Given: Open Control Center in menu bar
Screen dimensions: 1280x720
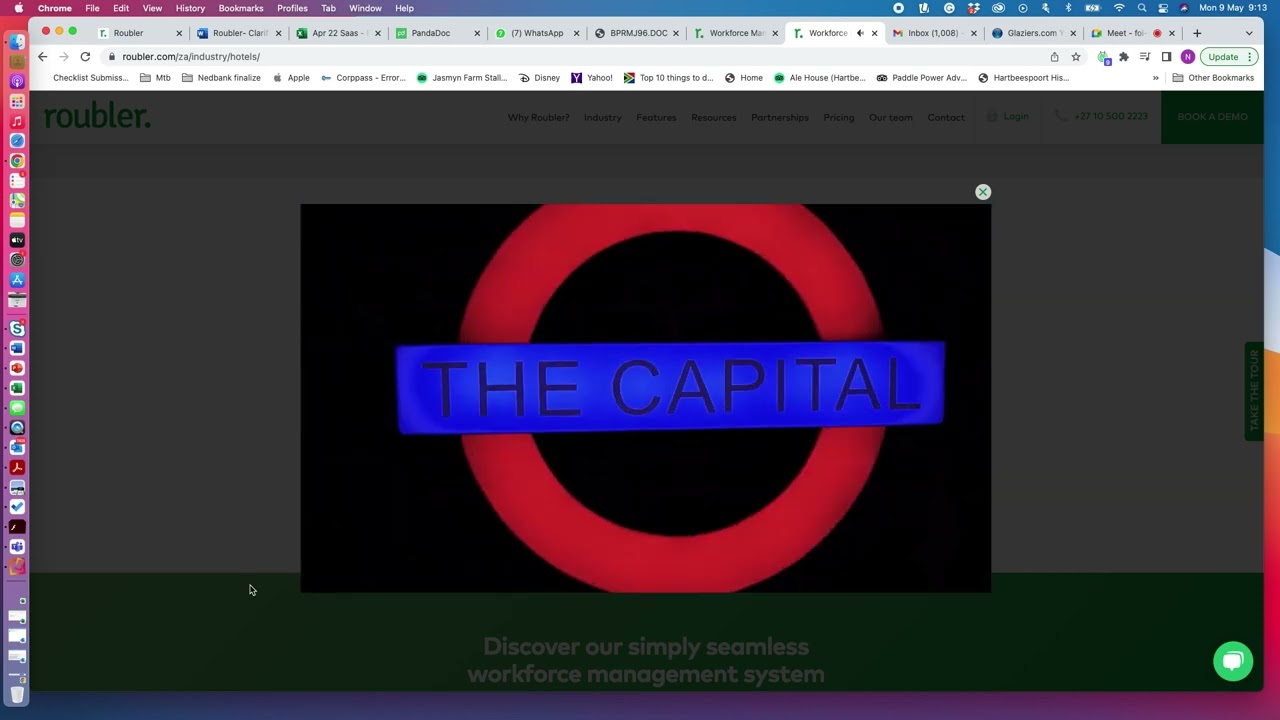Looking at the screenshot, I should 1163,8.
